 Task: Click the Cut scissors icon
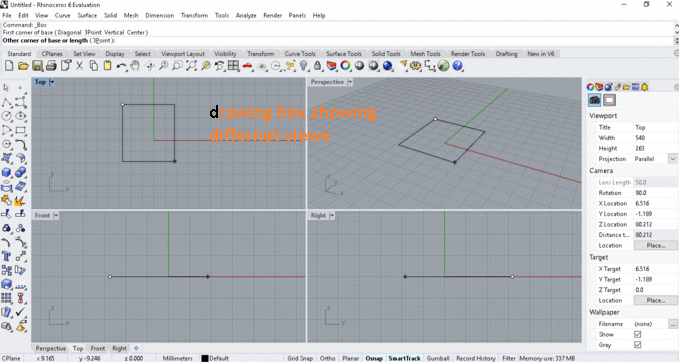point(79,65)
